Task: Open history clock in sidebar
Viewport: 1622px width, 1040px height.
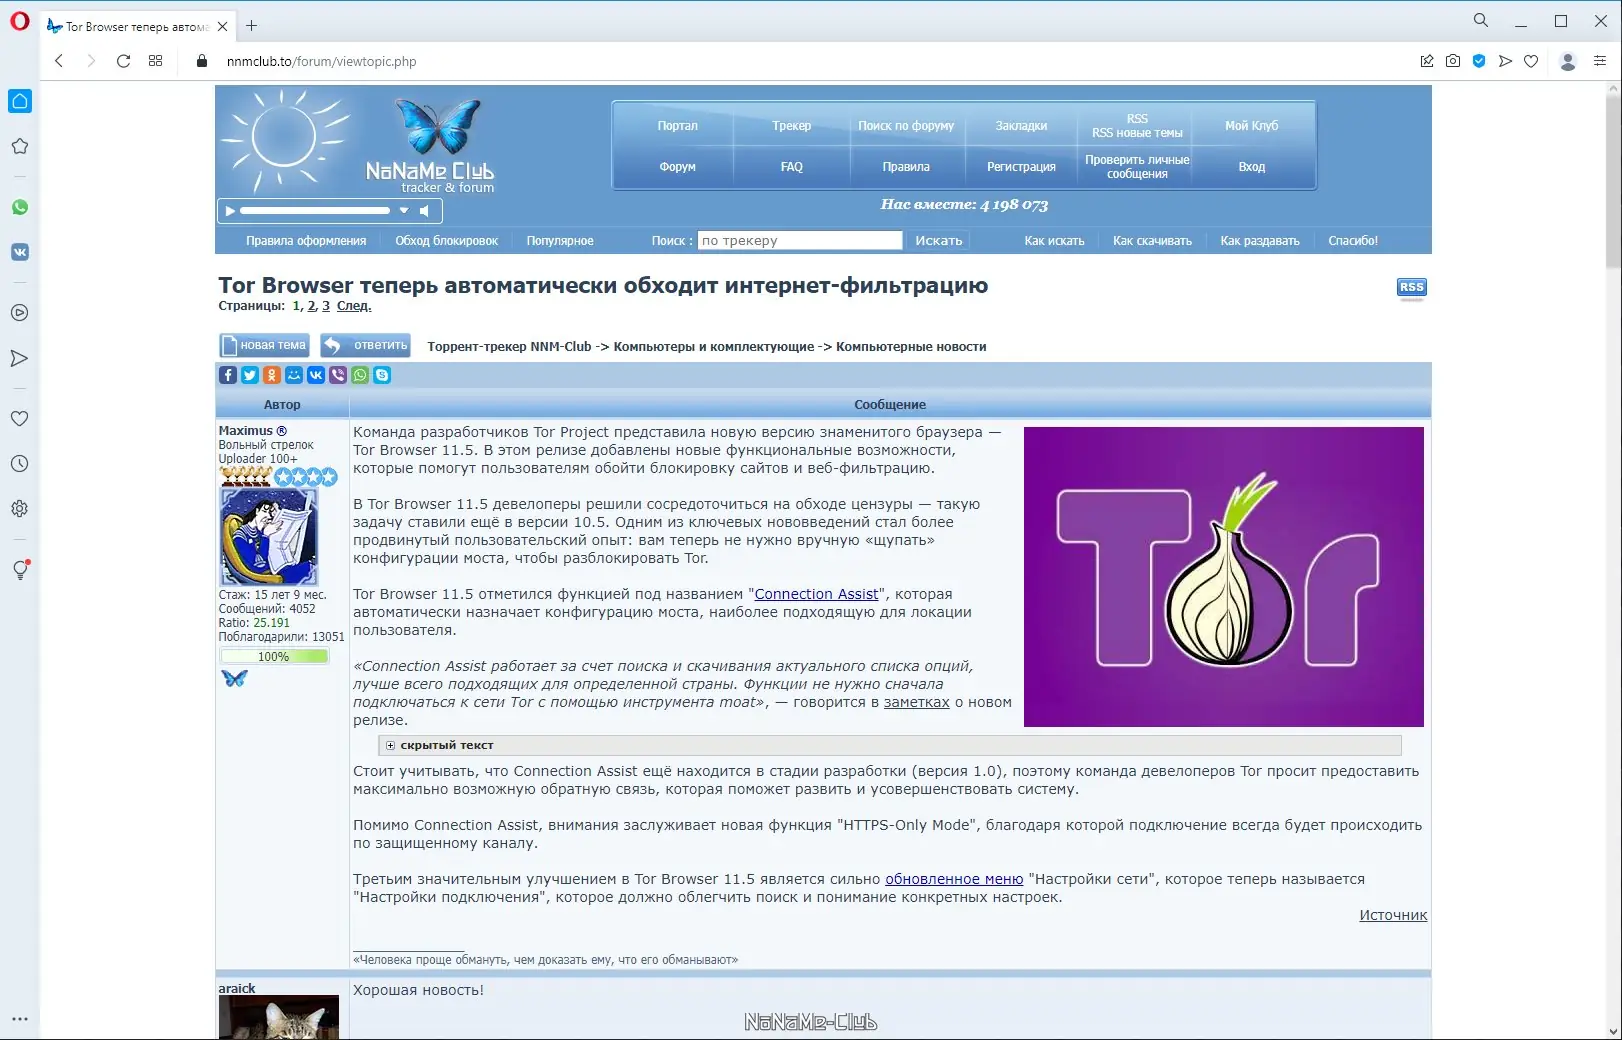Action: click(19, 464)
